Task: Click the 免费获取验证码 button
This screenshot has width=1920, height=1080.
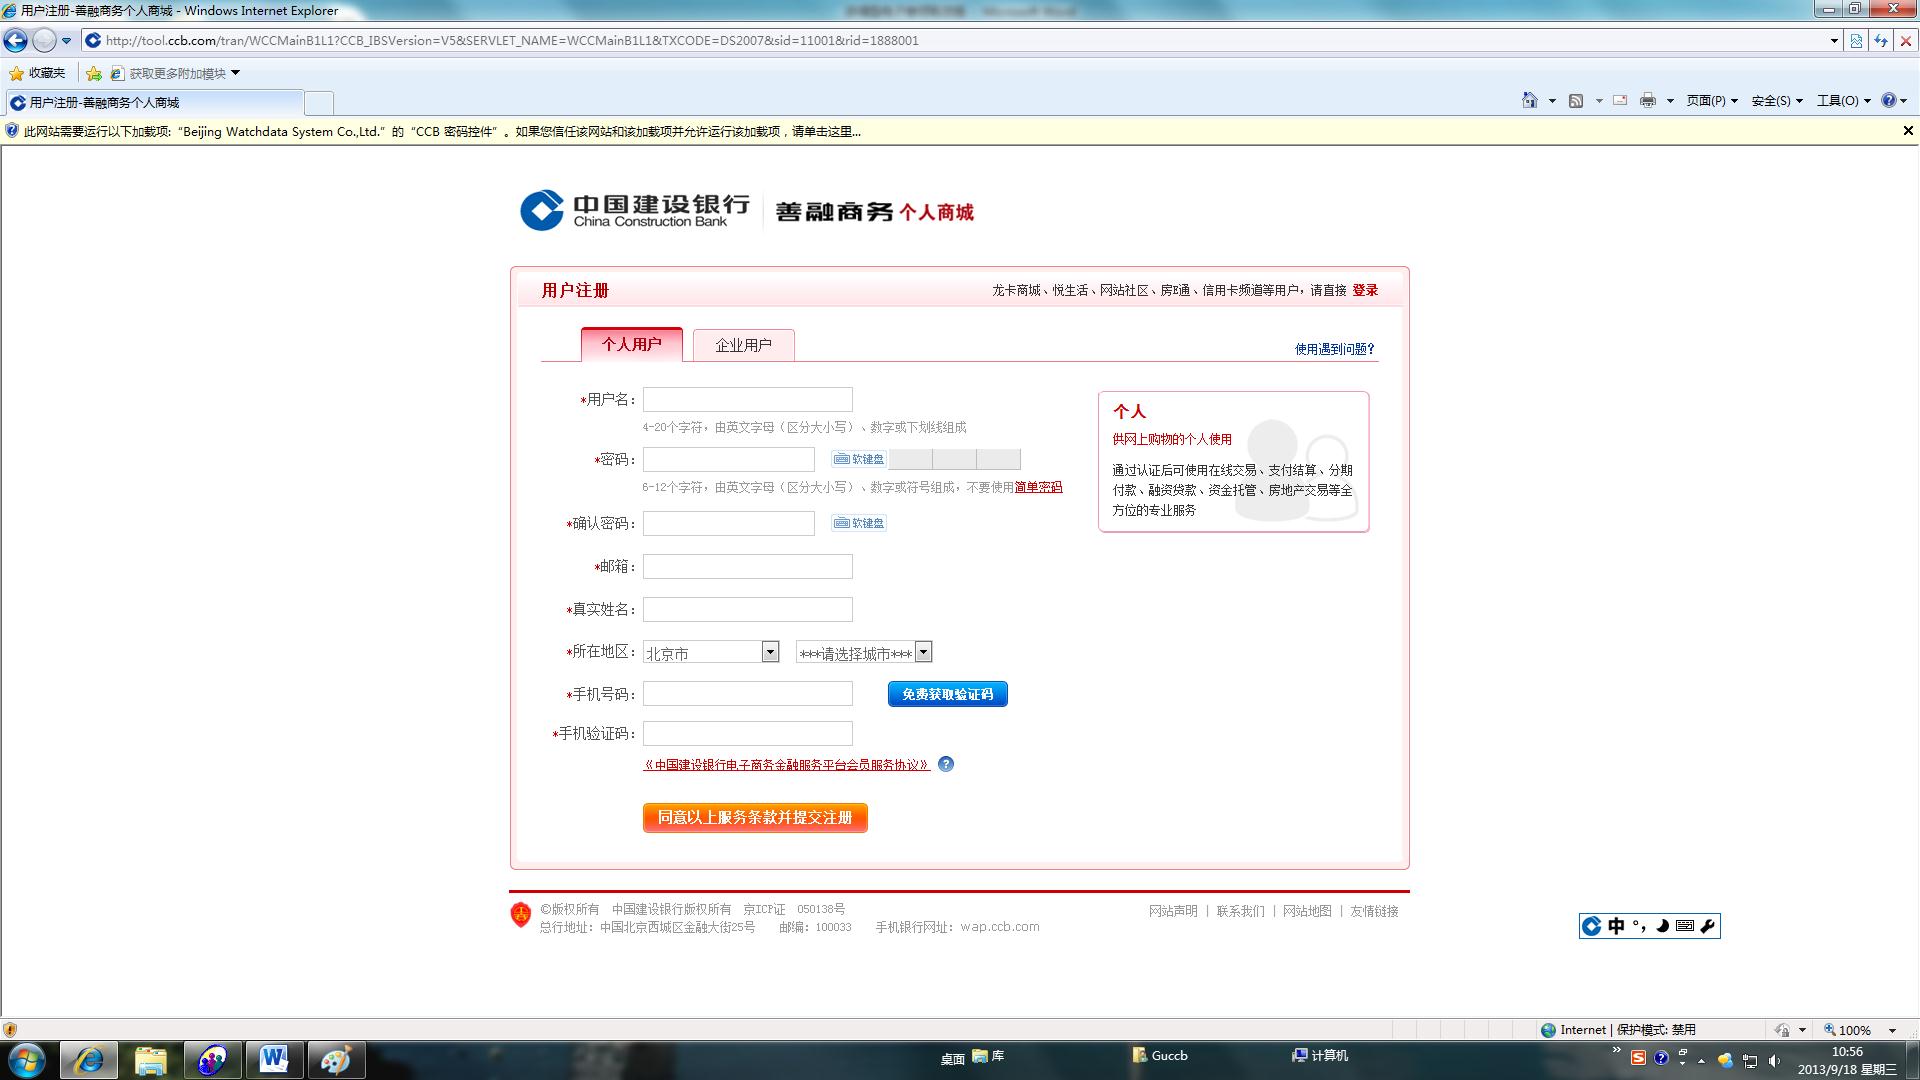Action: click(x=947, y=694)
